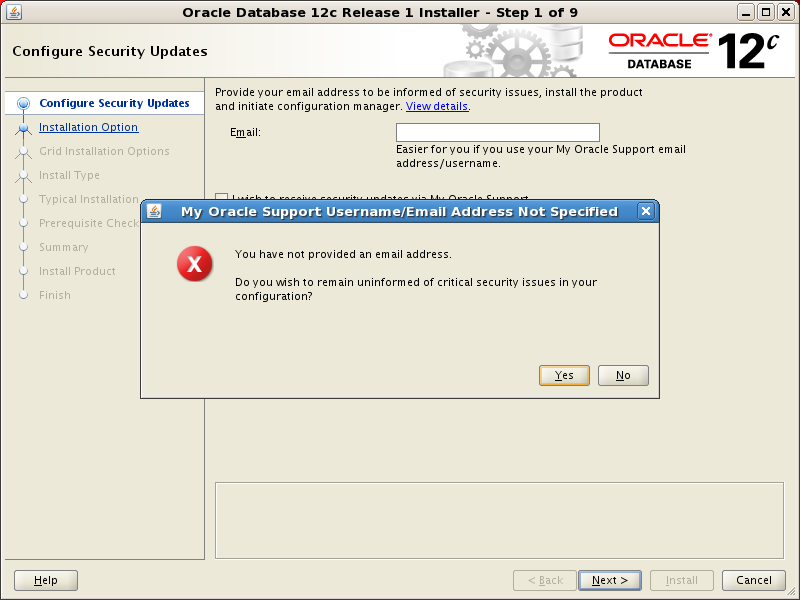Screen dimensions: 800x600
Task: Select Configure Security Updates step
Action: (x=114, y=103)
